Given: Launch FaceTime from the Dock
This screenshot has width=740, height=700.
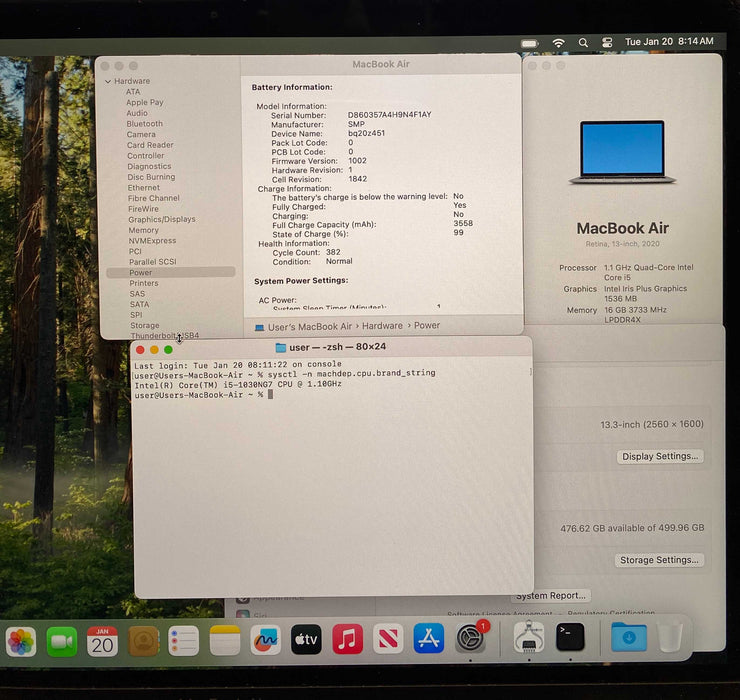Looking at the screenshot, I should [x=62, y=641].
